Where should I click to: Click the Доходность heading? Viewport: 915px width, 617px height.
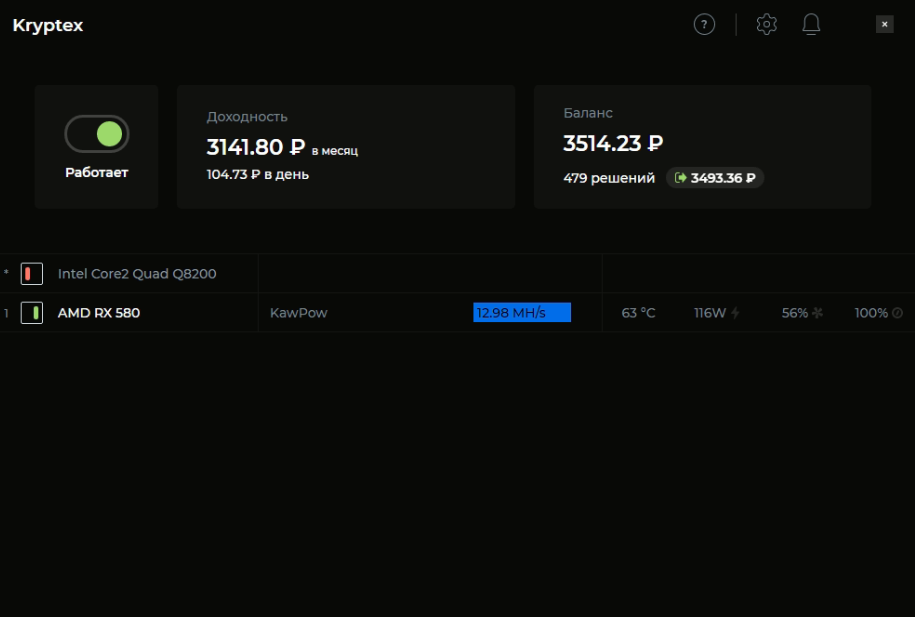(x=247, y=117)
